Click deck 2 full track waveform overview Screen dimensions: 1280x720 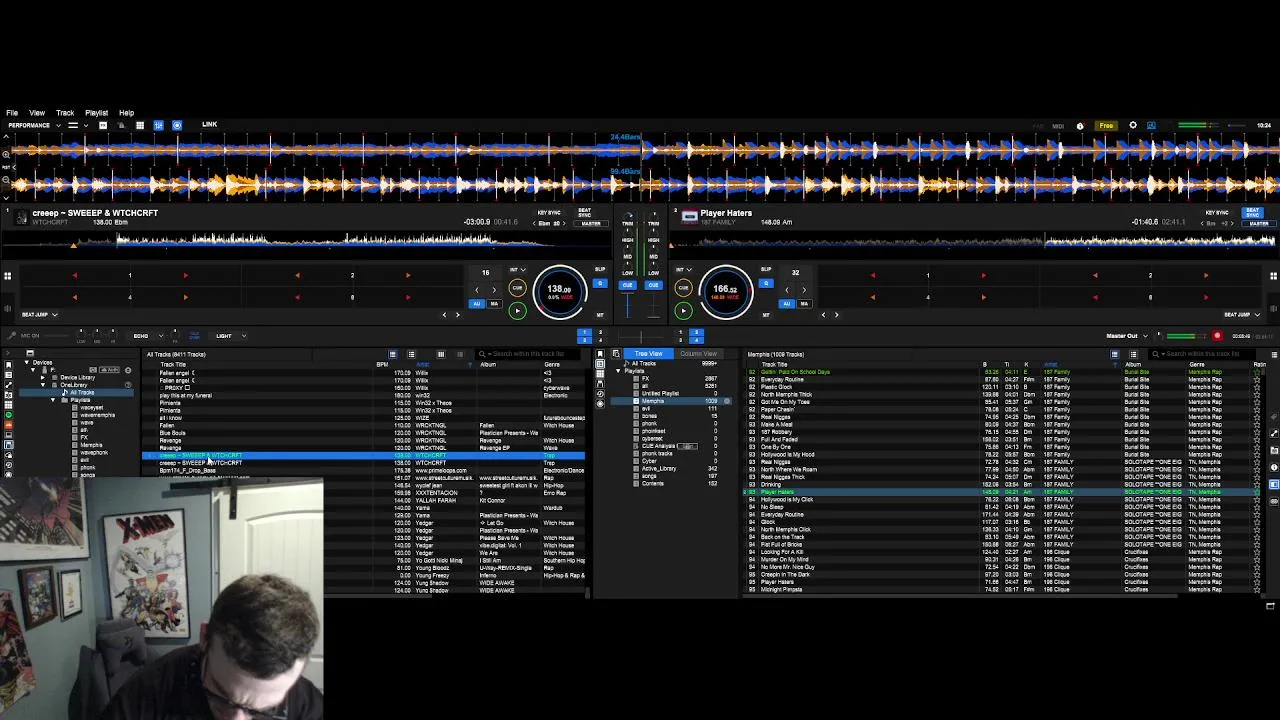[x=974, y=240]
